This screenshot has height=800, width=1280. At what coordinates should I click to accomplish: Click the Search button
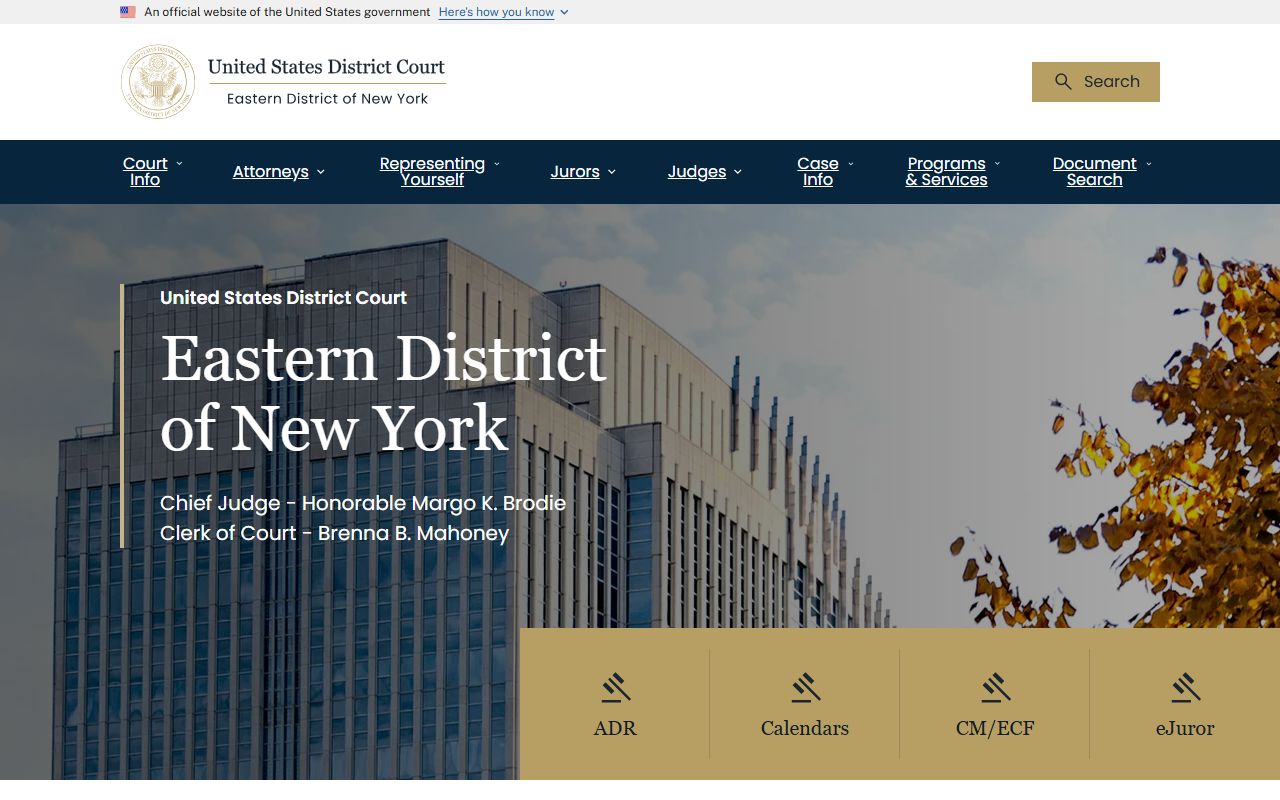[1096, 82]
